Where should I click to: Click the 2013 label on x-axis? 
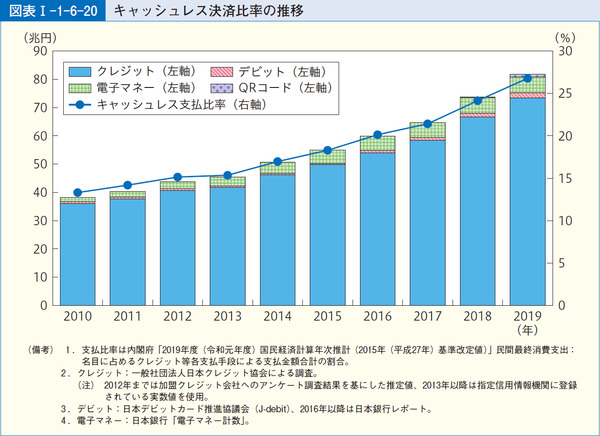[227, 318]
